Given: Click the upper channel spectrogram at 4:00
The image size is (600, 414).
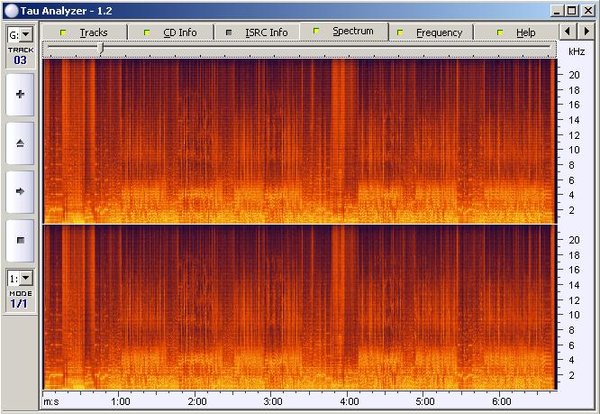Looking at the screenshot, I should click(x=347, y=141).
